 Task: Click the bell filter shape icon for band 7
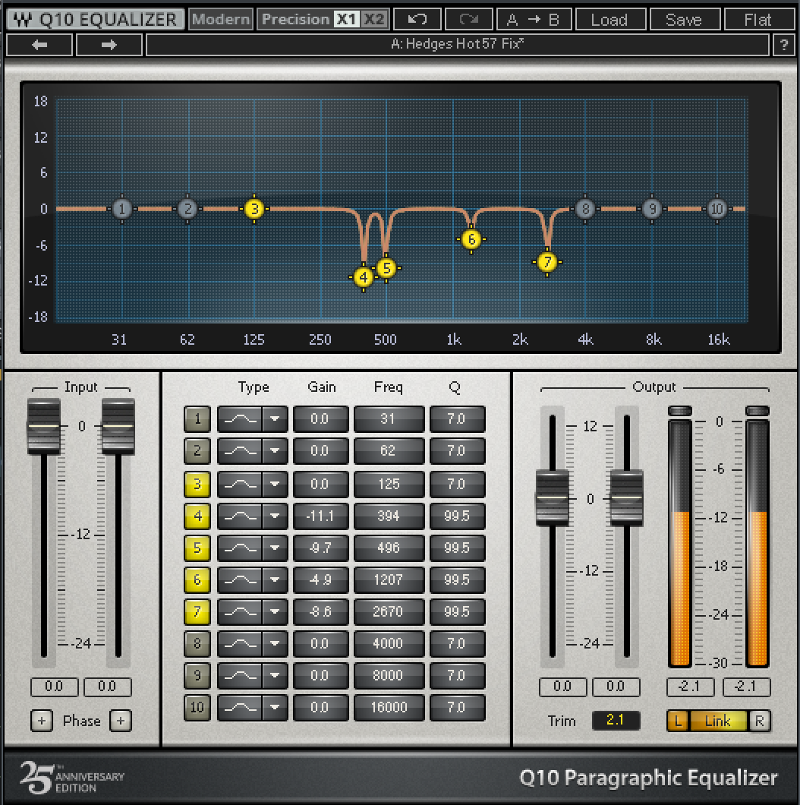point(240,612)
